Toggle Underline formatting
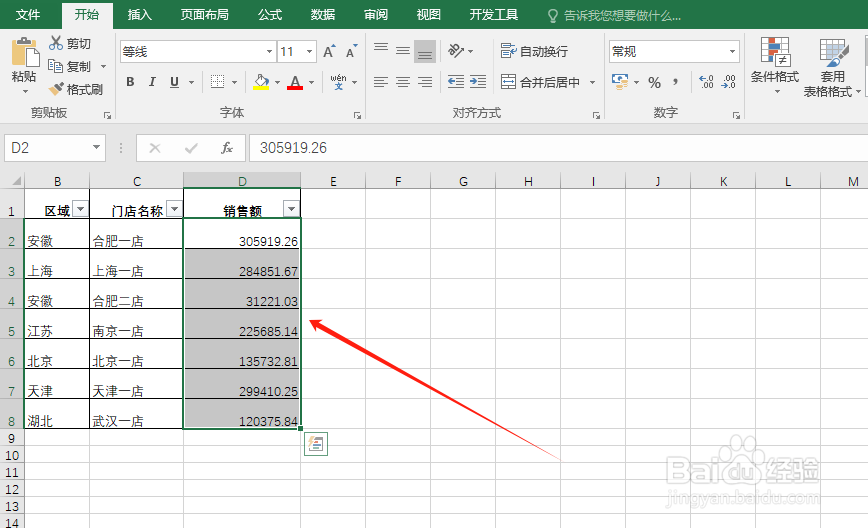 click(x=174, y=82)
